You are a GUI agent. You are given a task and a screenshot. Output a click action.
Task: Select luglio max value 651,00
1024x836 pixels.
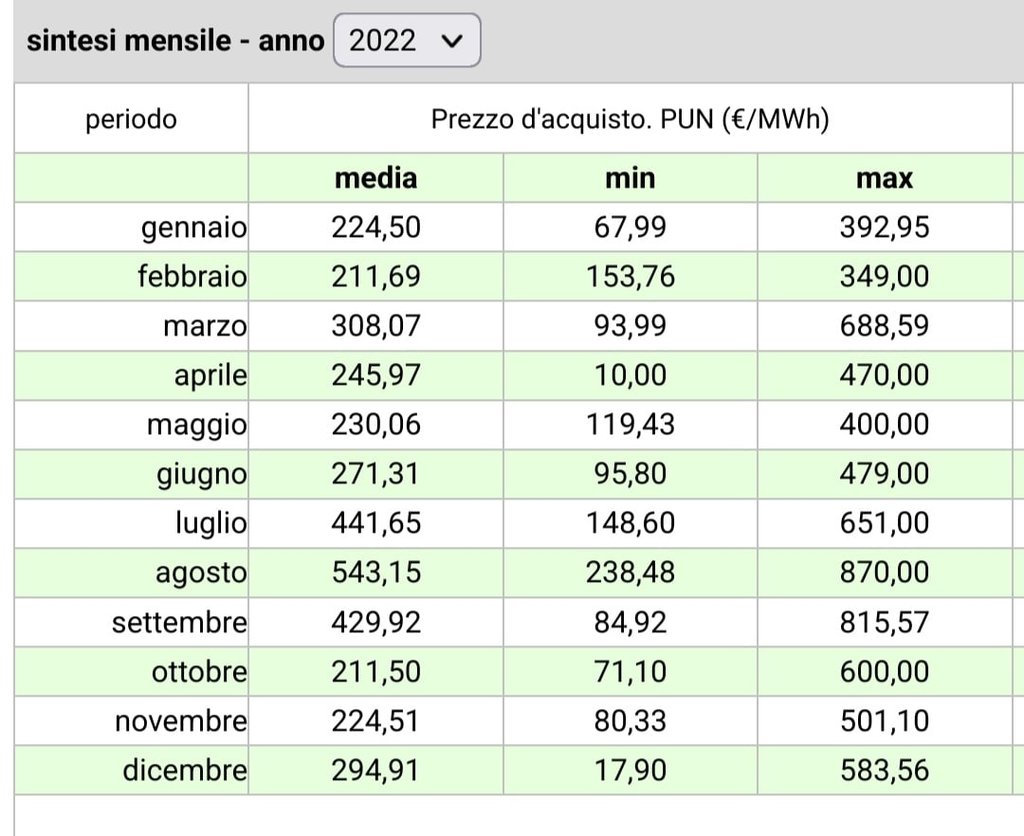pyautogui.click(x=884, y=522)
